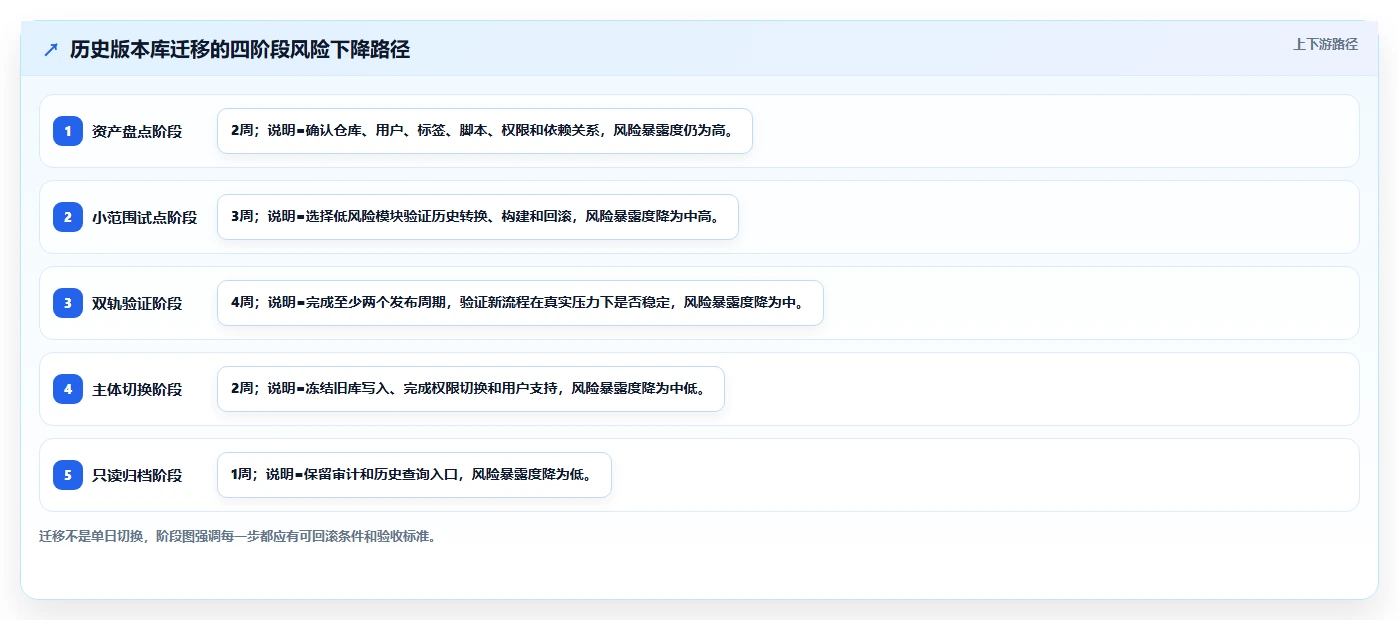This screenshot has width=1399, height=620.
Task: Click step number badge 5
Action: click(x=68, y=475)
